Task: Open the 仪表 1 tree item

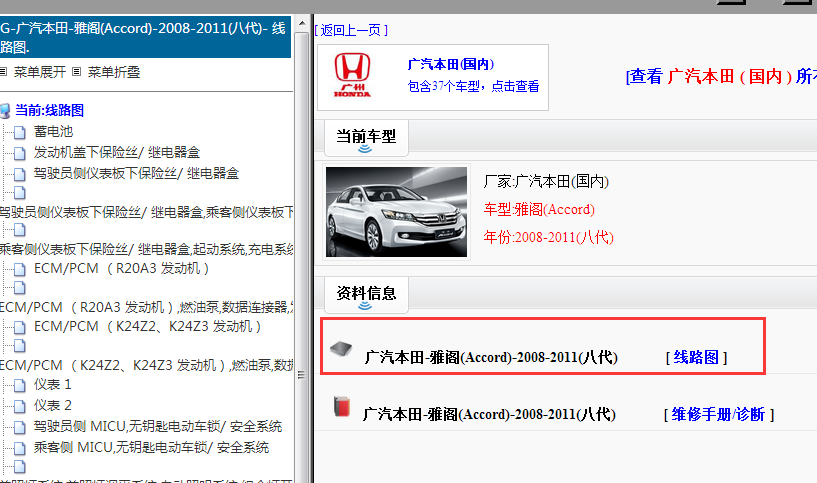Action: 53,385
